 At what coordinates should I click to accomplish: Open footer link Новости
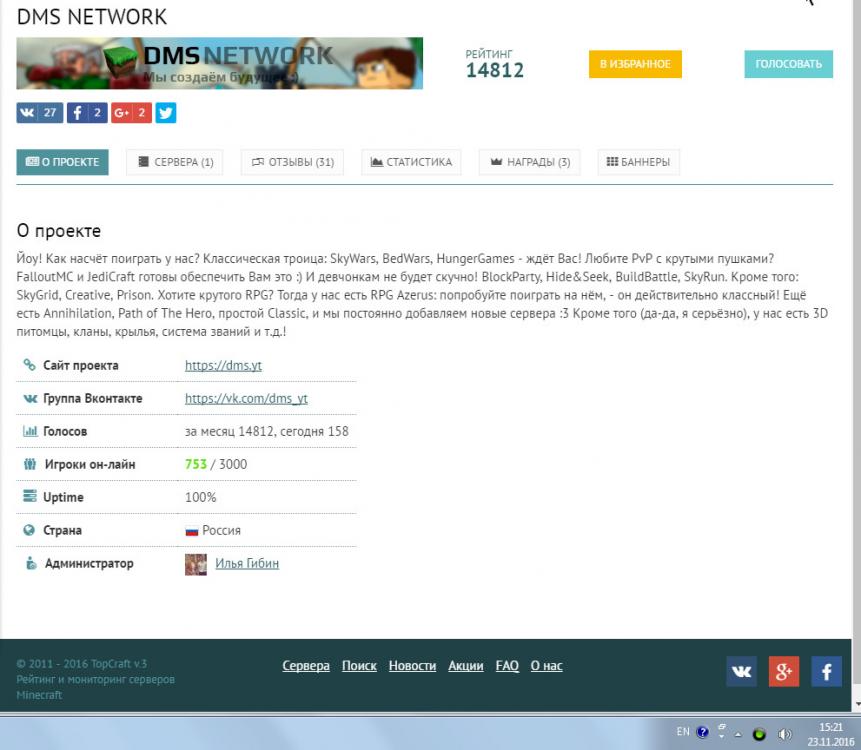412,665
